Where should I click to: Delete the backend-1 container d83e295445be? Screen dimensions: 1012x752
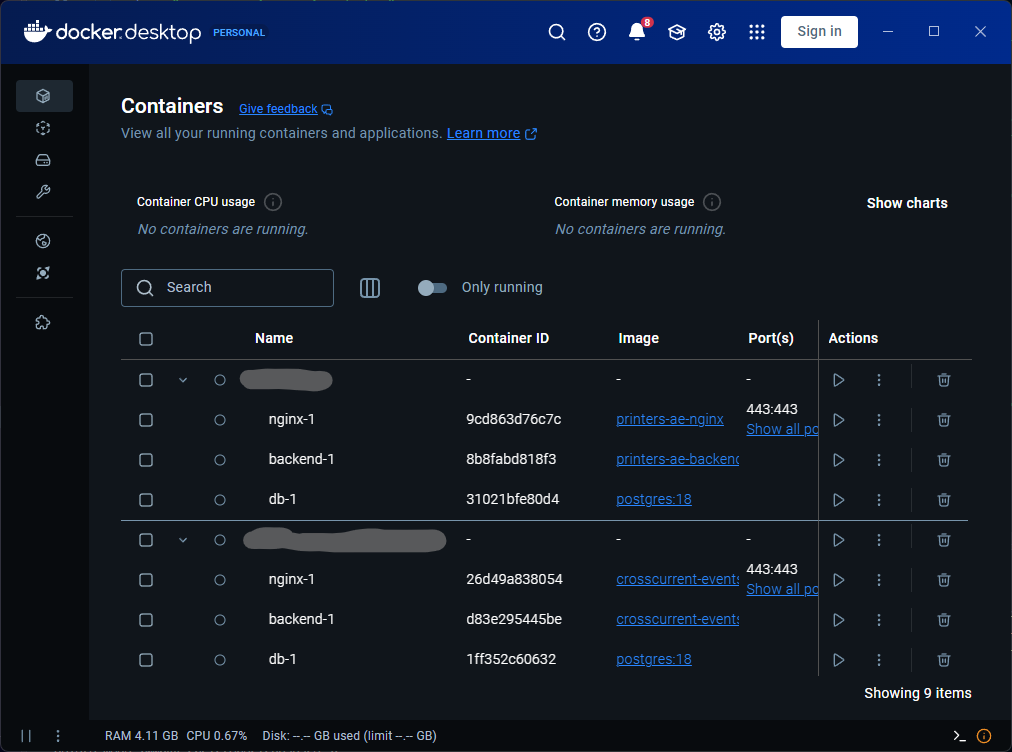point(944,620)
